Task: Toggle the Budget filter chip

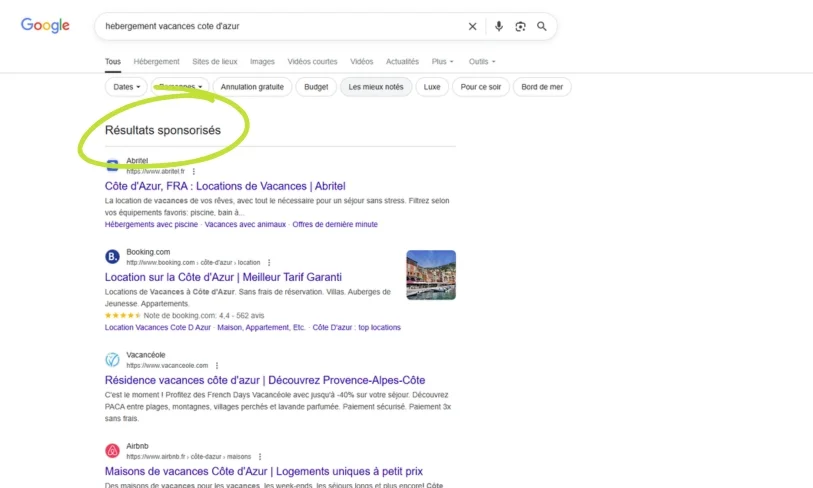Action: [316, 87]
